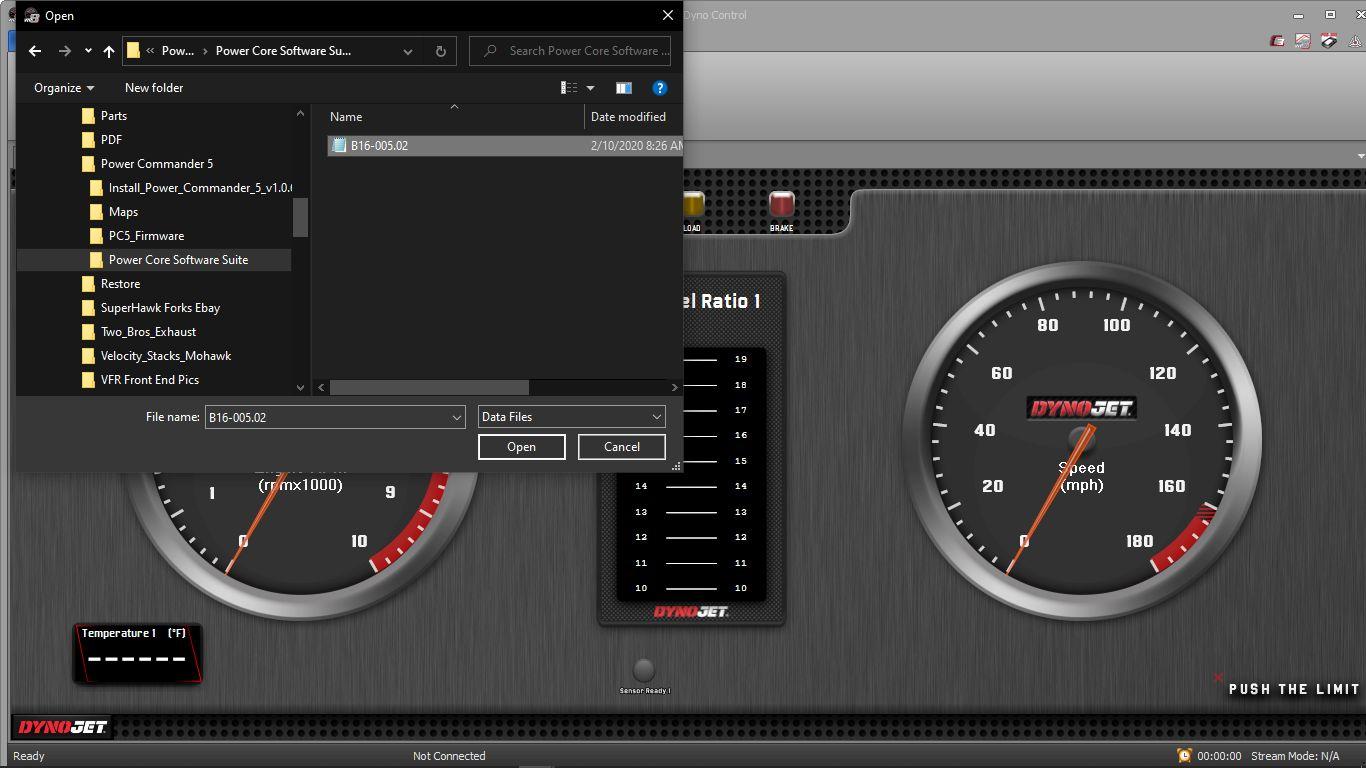The width and height of the screenshot is (1366, 768).
Task: Expand the hidden breadcrumb chevron in address bar
Action: click(x=150, y=51)
